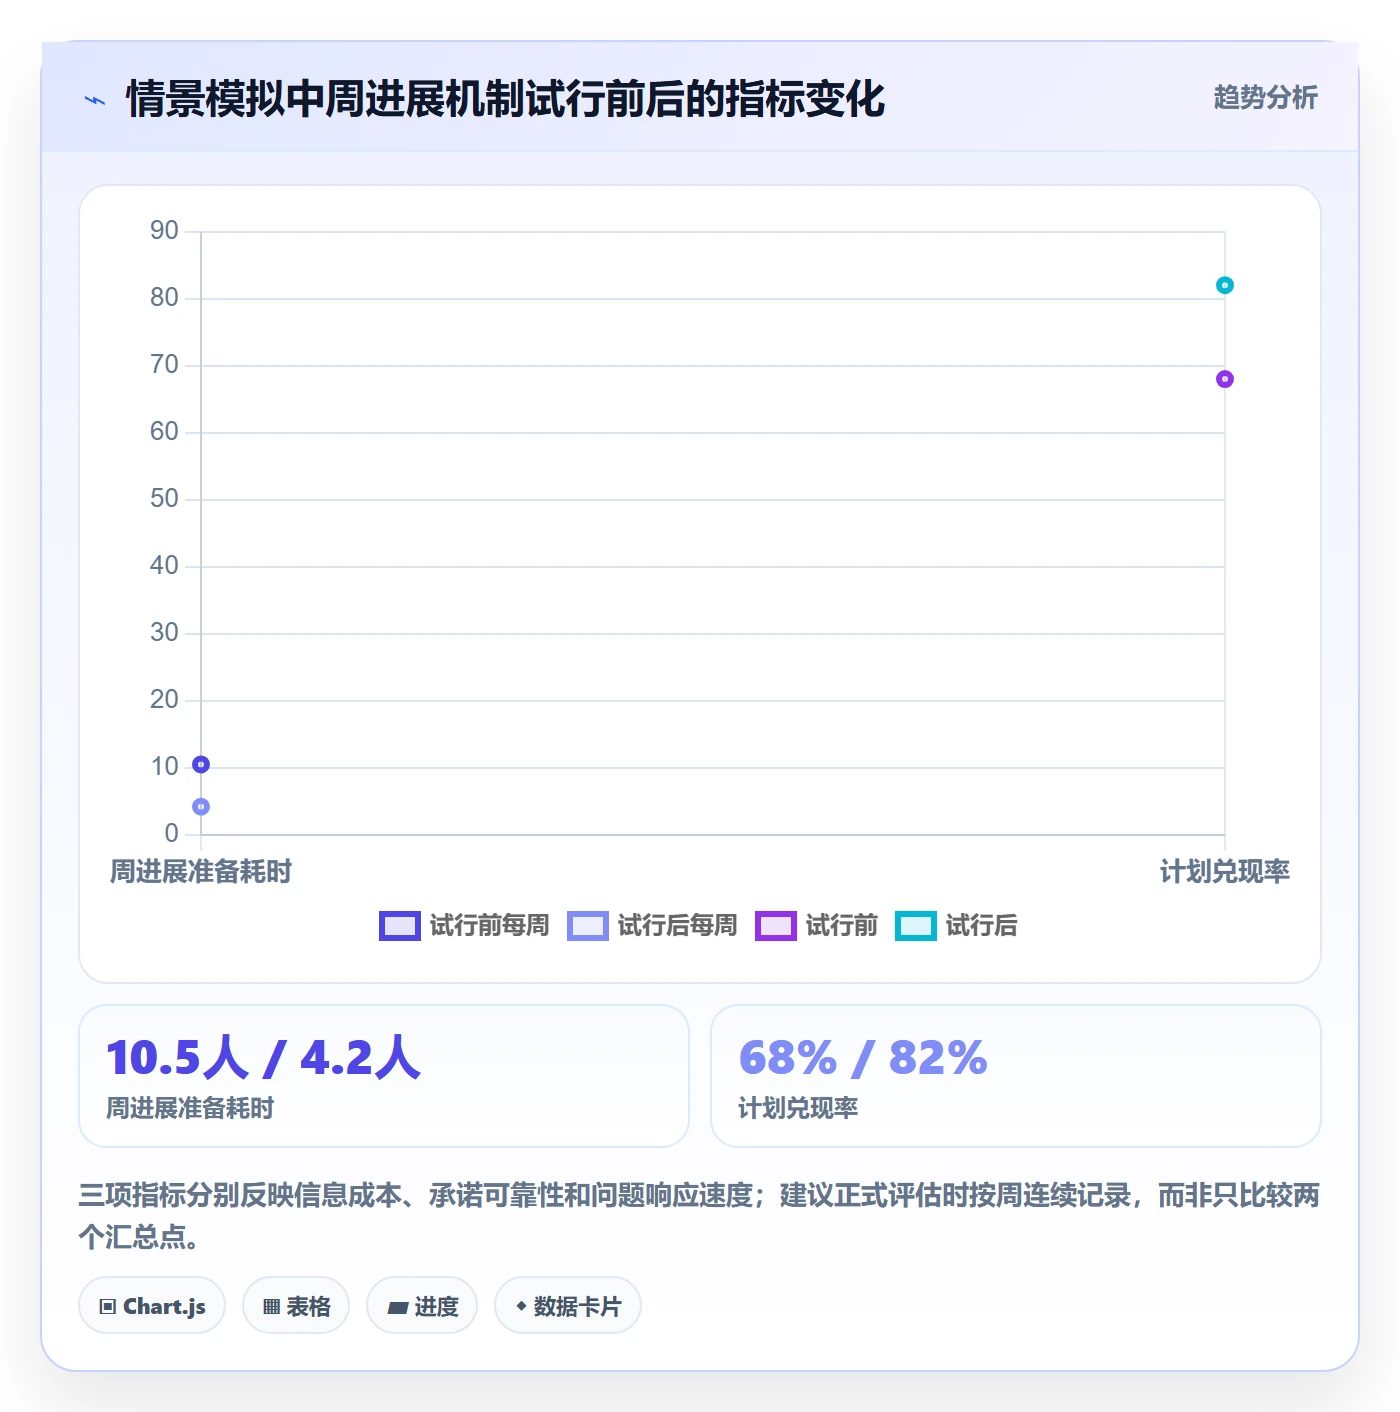Screen dimensions: 1400x1412
Task: Click the 50 y-axis tick label
Action: [164, 499]
